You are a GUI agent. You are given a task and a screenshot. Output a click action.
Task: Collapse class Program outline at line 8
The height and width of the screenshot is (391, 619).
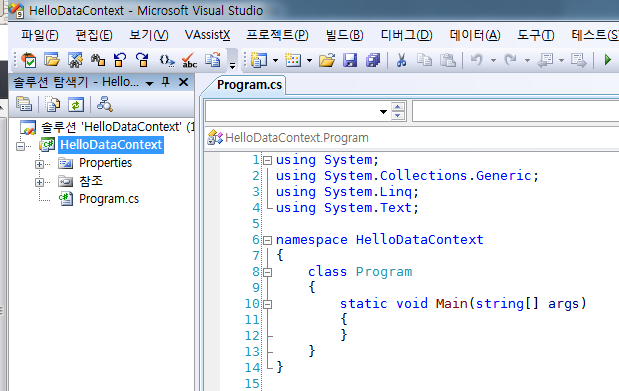pos(268,272)
